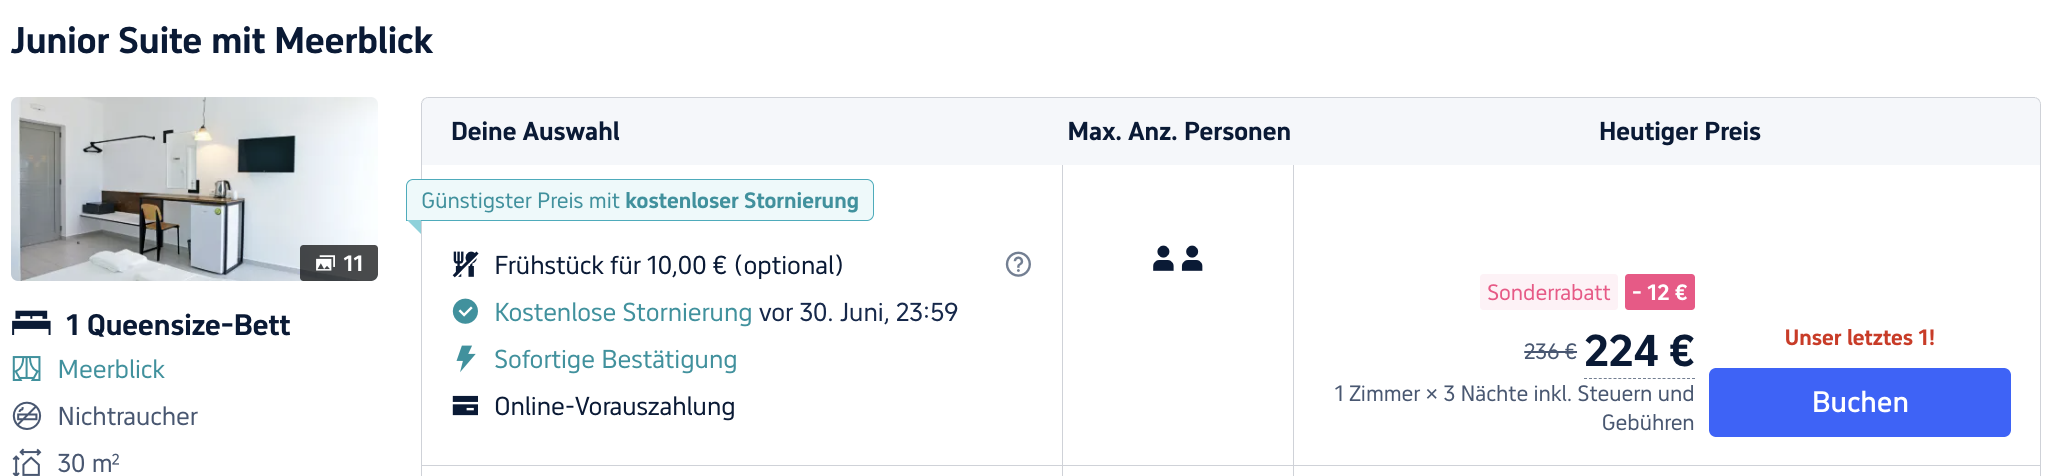Click the Meerblick feature link
The width and height of the screenshot is (2050, 476).
(x=111, y=369)
